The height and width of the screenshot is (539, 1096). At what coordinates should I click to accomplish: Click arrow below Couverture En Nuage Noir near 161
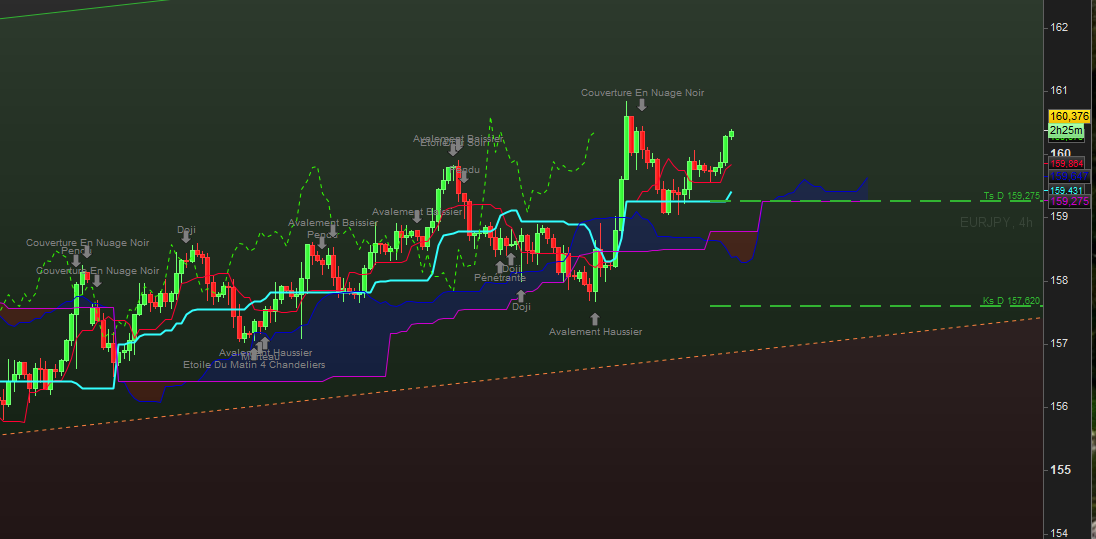pos(642,105)
